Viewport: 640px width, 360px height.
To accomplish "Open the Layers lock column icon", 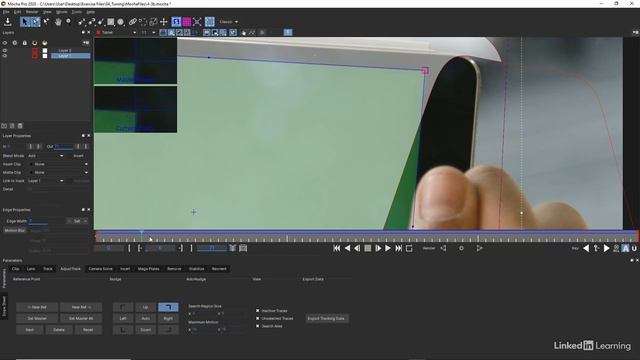I will click(x=24, y=42).
